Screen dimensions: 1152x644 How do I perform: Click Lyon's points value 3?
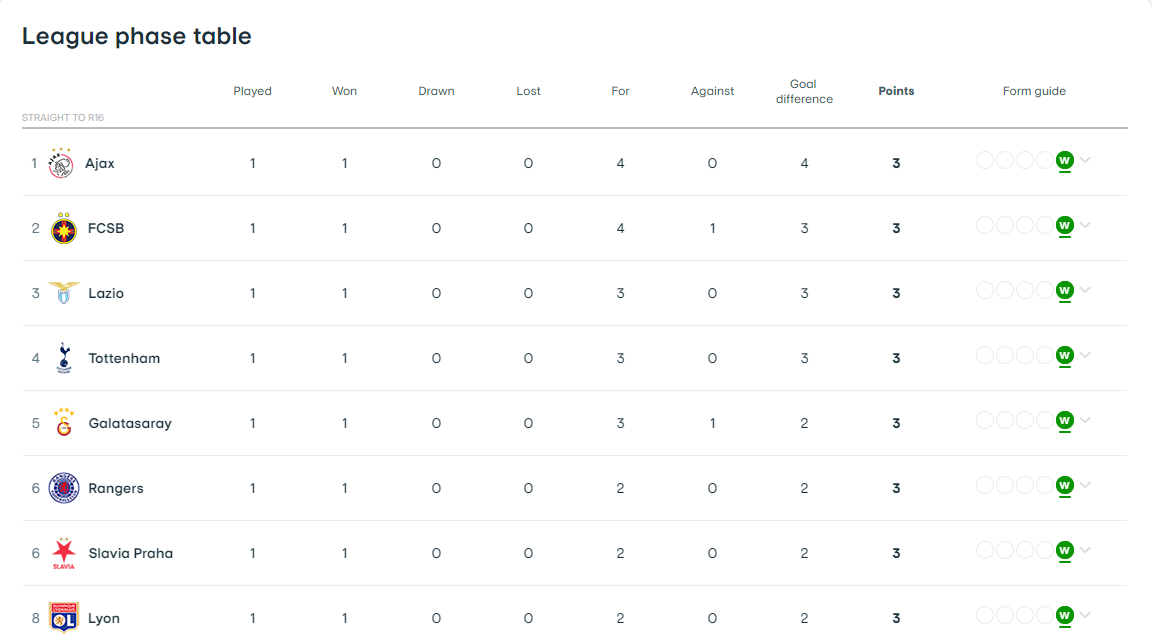[x=896, y=618]
